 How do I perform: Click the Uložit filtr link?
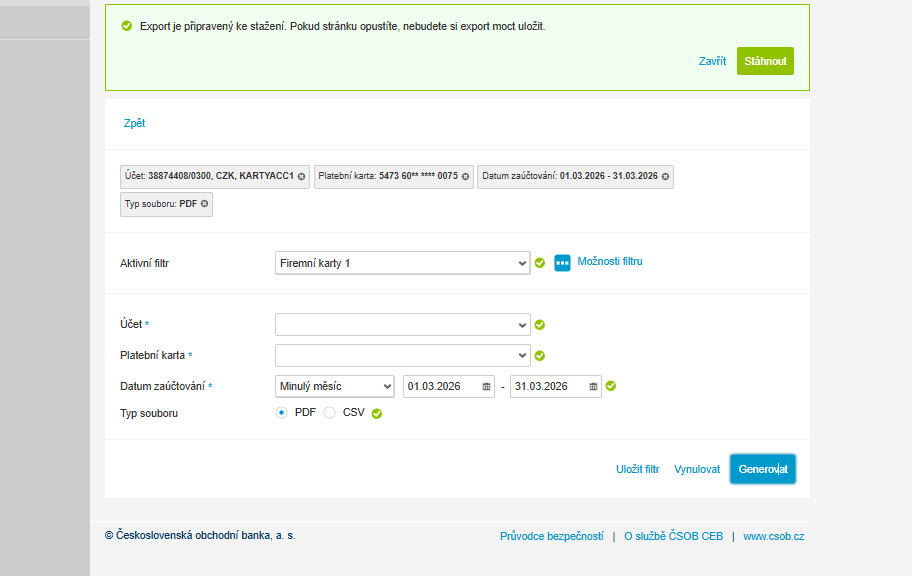[637, 469]
